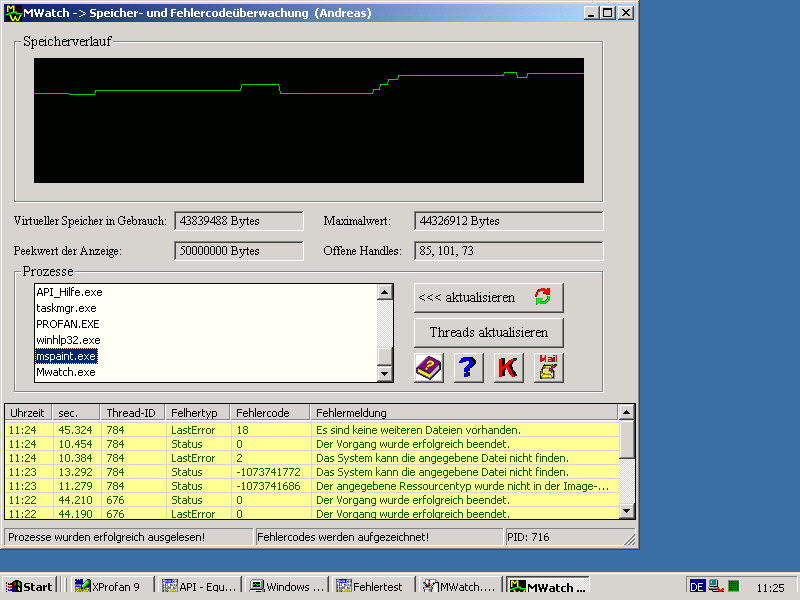Click the Peekwert der Anzeige field
This screenshot has height=600, width=800.
[239, 251]
